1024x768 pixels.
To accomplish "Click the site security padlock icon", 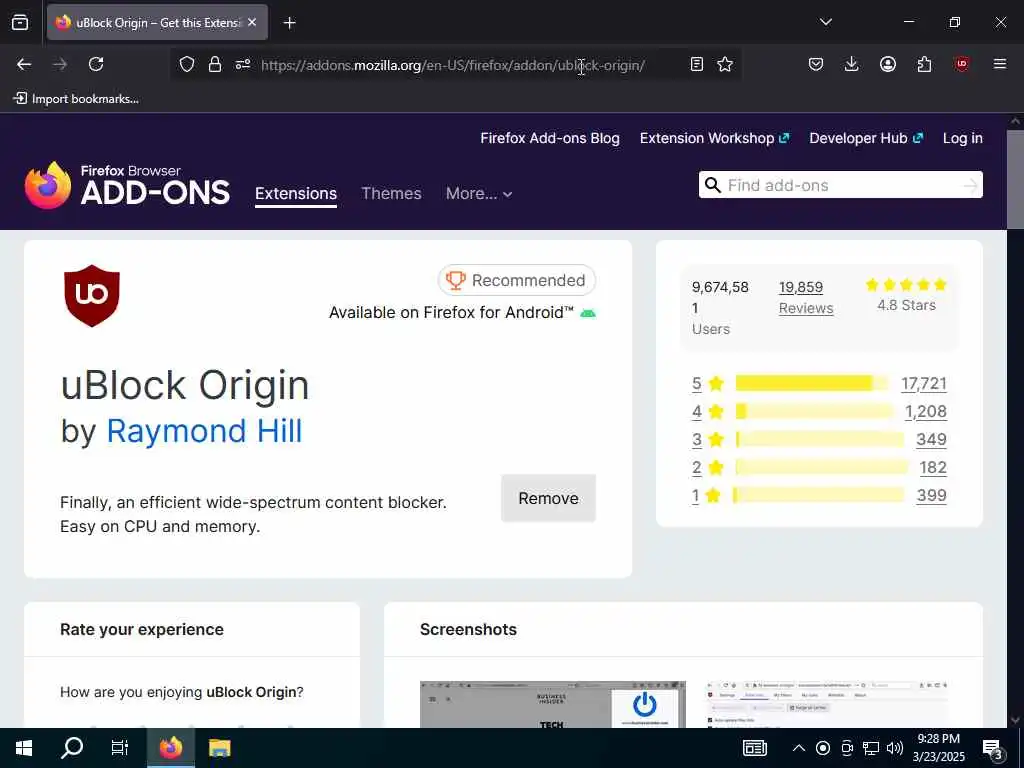I will click(215, 64).
